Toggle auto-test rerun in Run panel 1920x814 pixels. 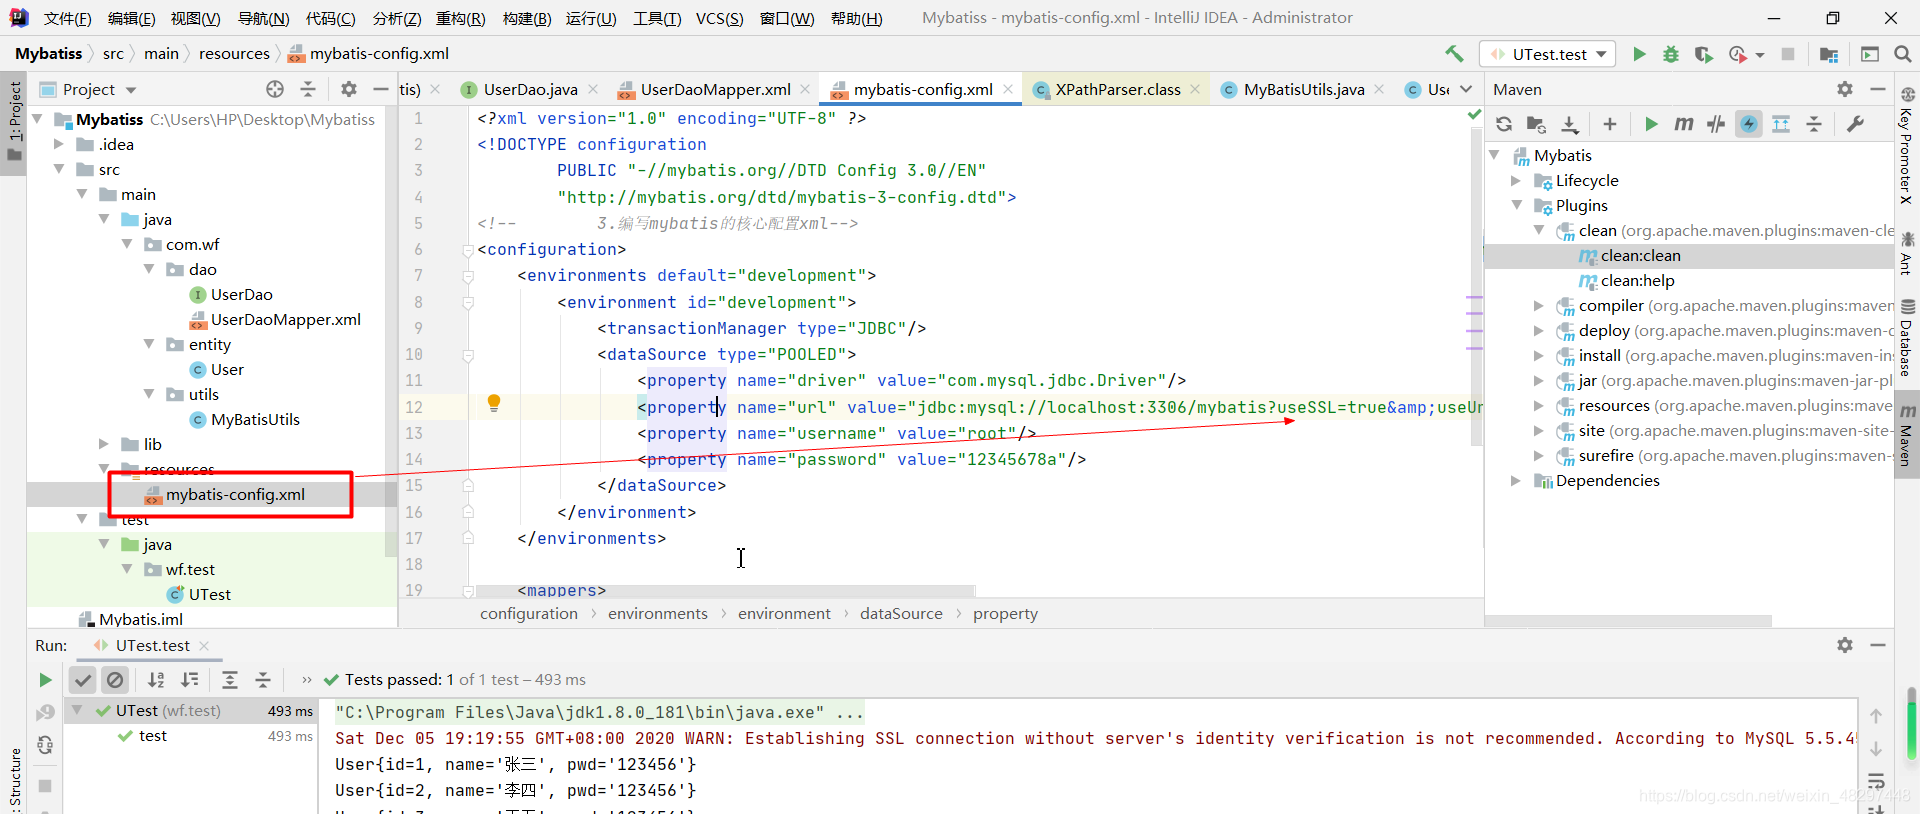click(x=45, y=745)
